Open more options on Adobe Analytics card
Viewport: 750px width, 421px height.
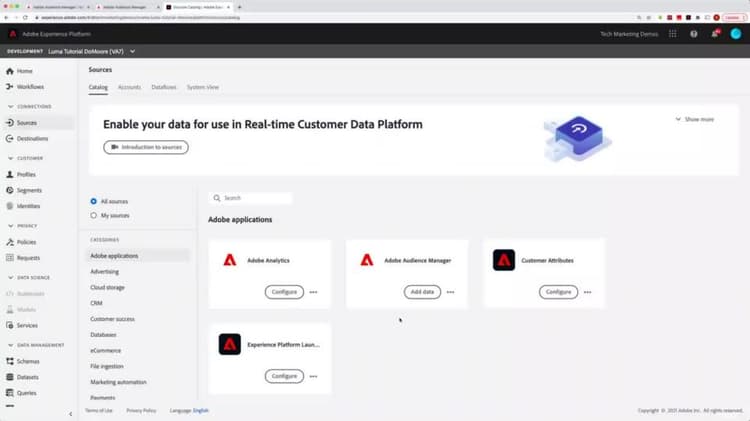click(x=313, y=292)
